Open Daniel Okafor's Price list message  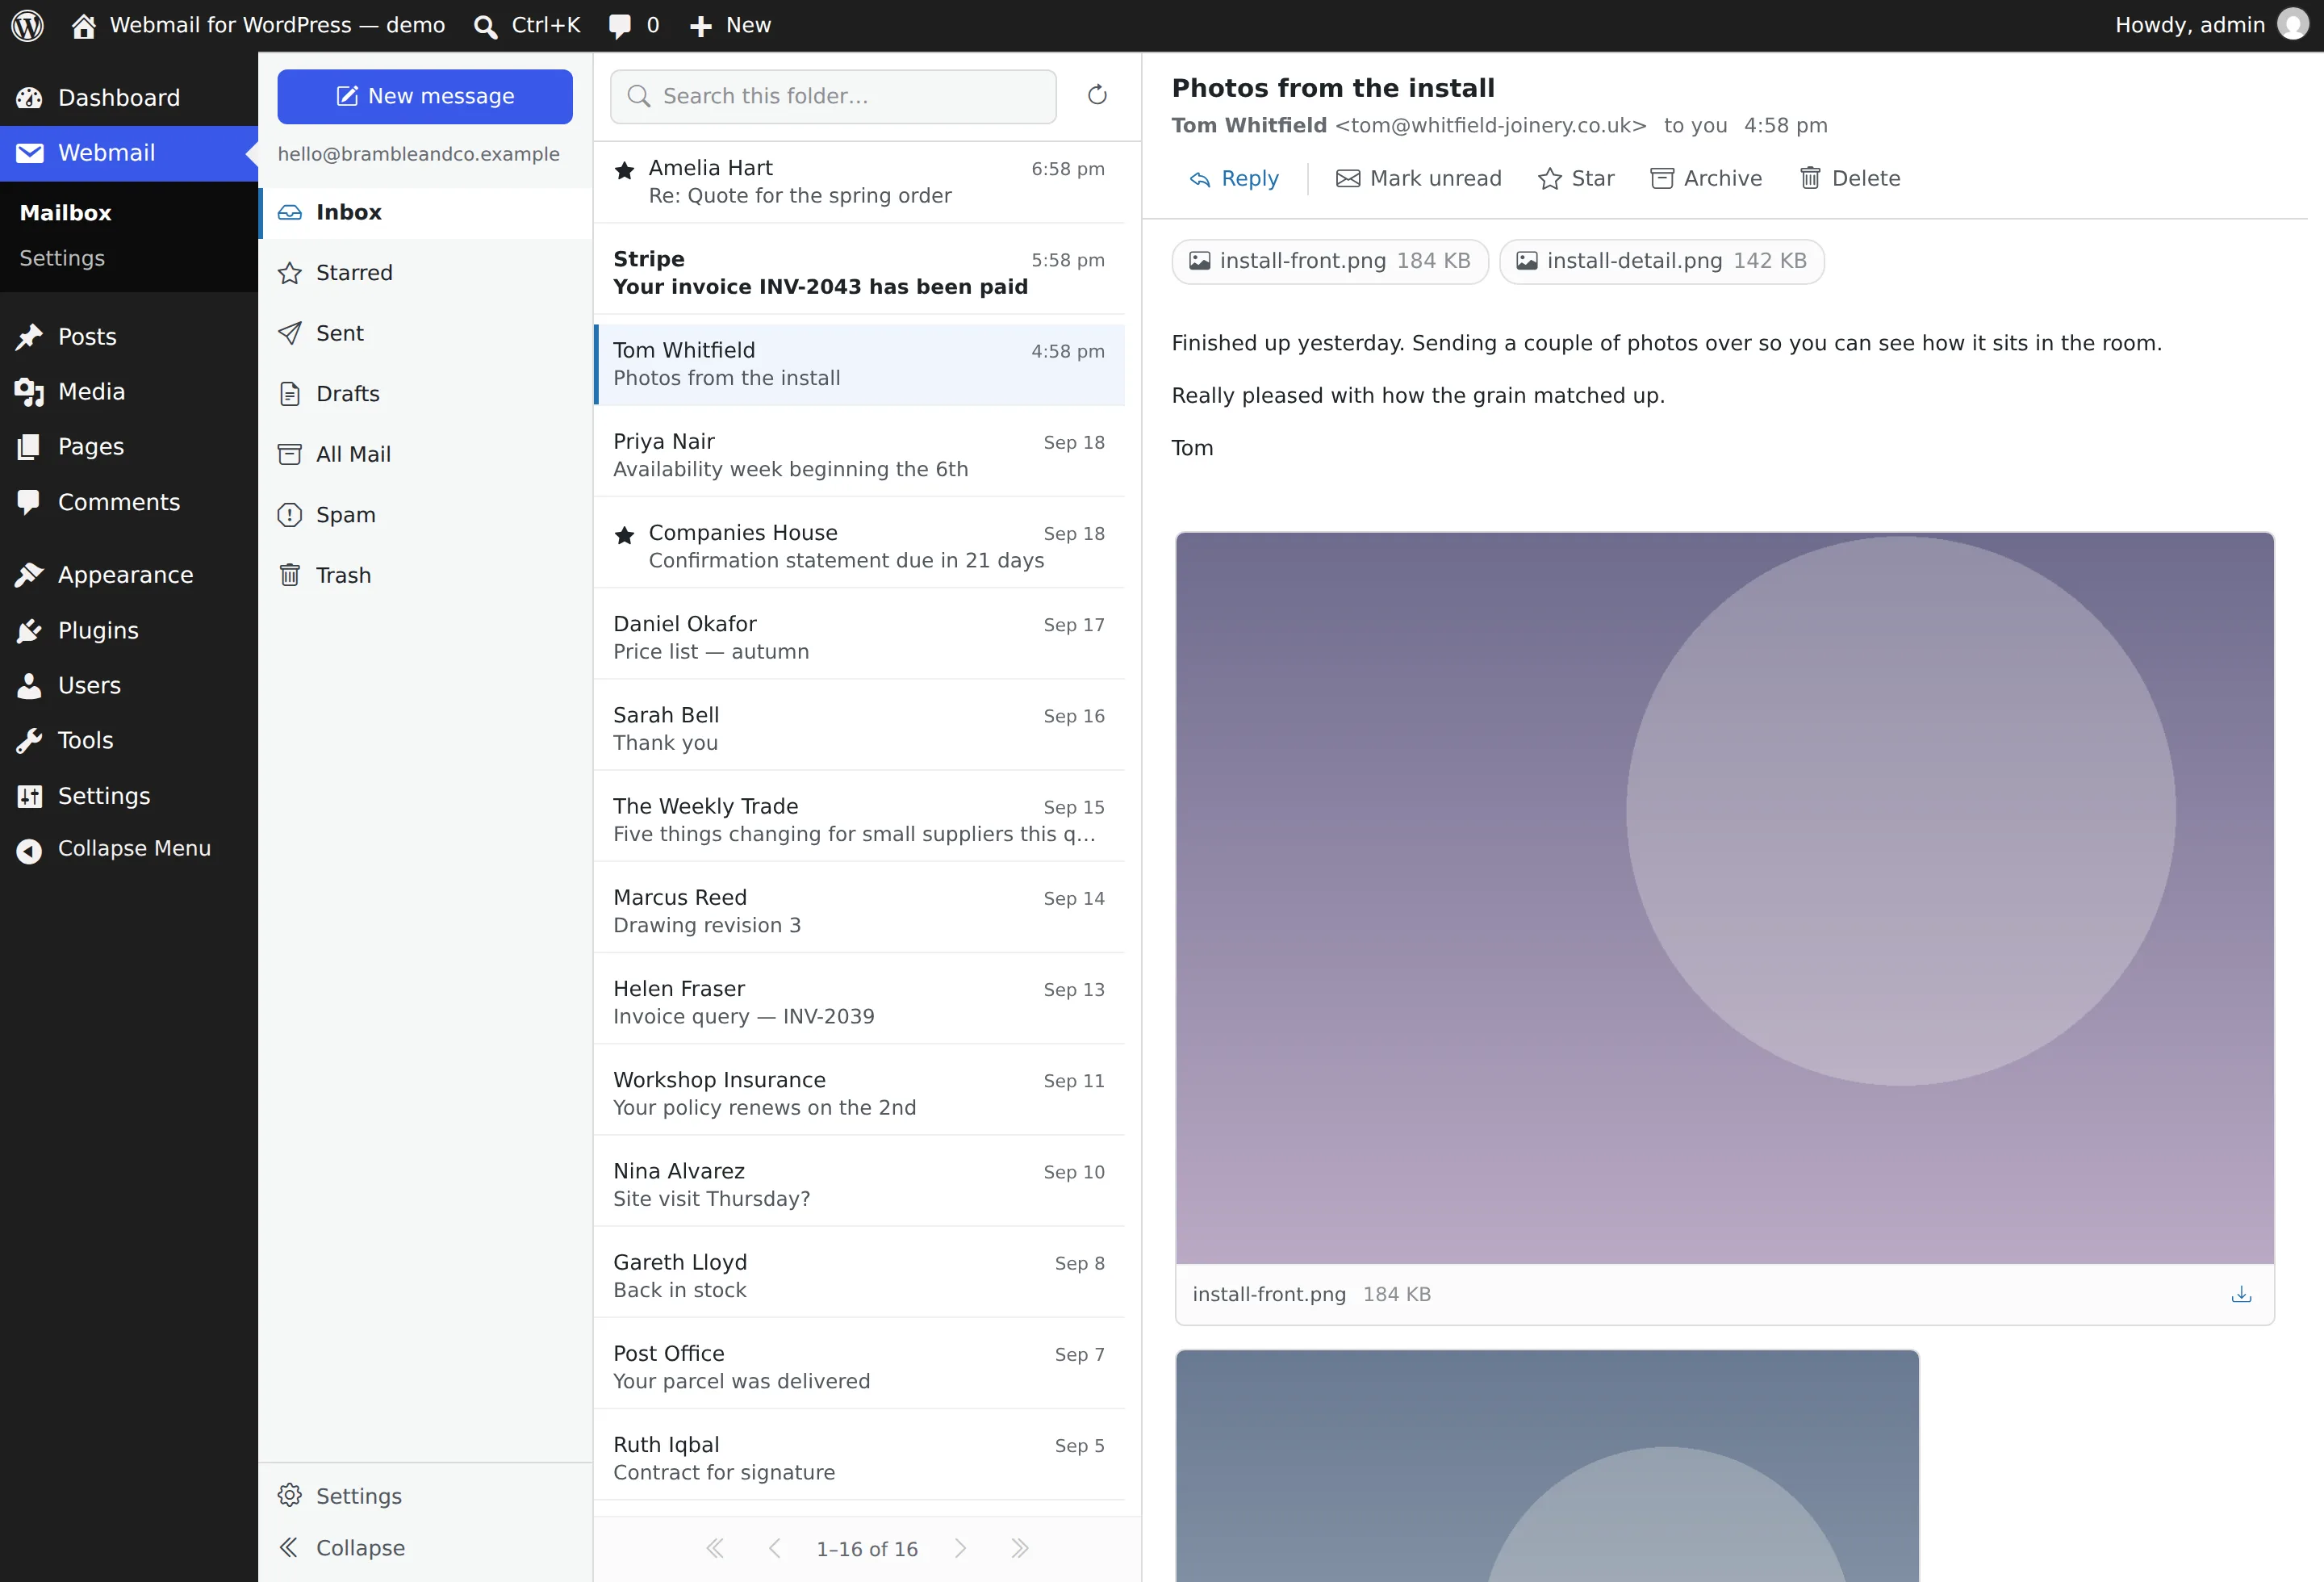point(859,637)
